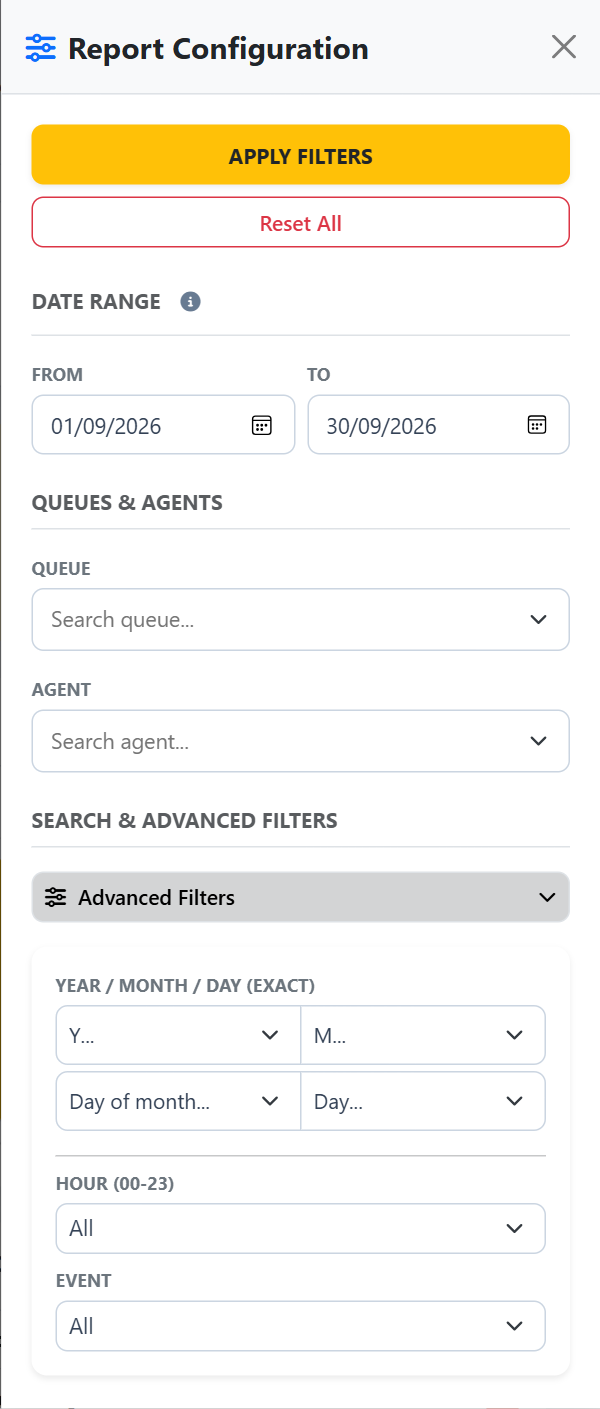The image size is (600, 1409).
Task: Click the YEAR / MONTH / DAY (EXACT) label
Action: pyautogui.click(x=185, y=986)
